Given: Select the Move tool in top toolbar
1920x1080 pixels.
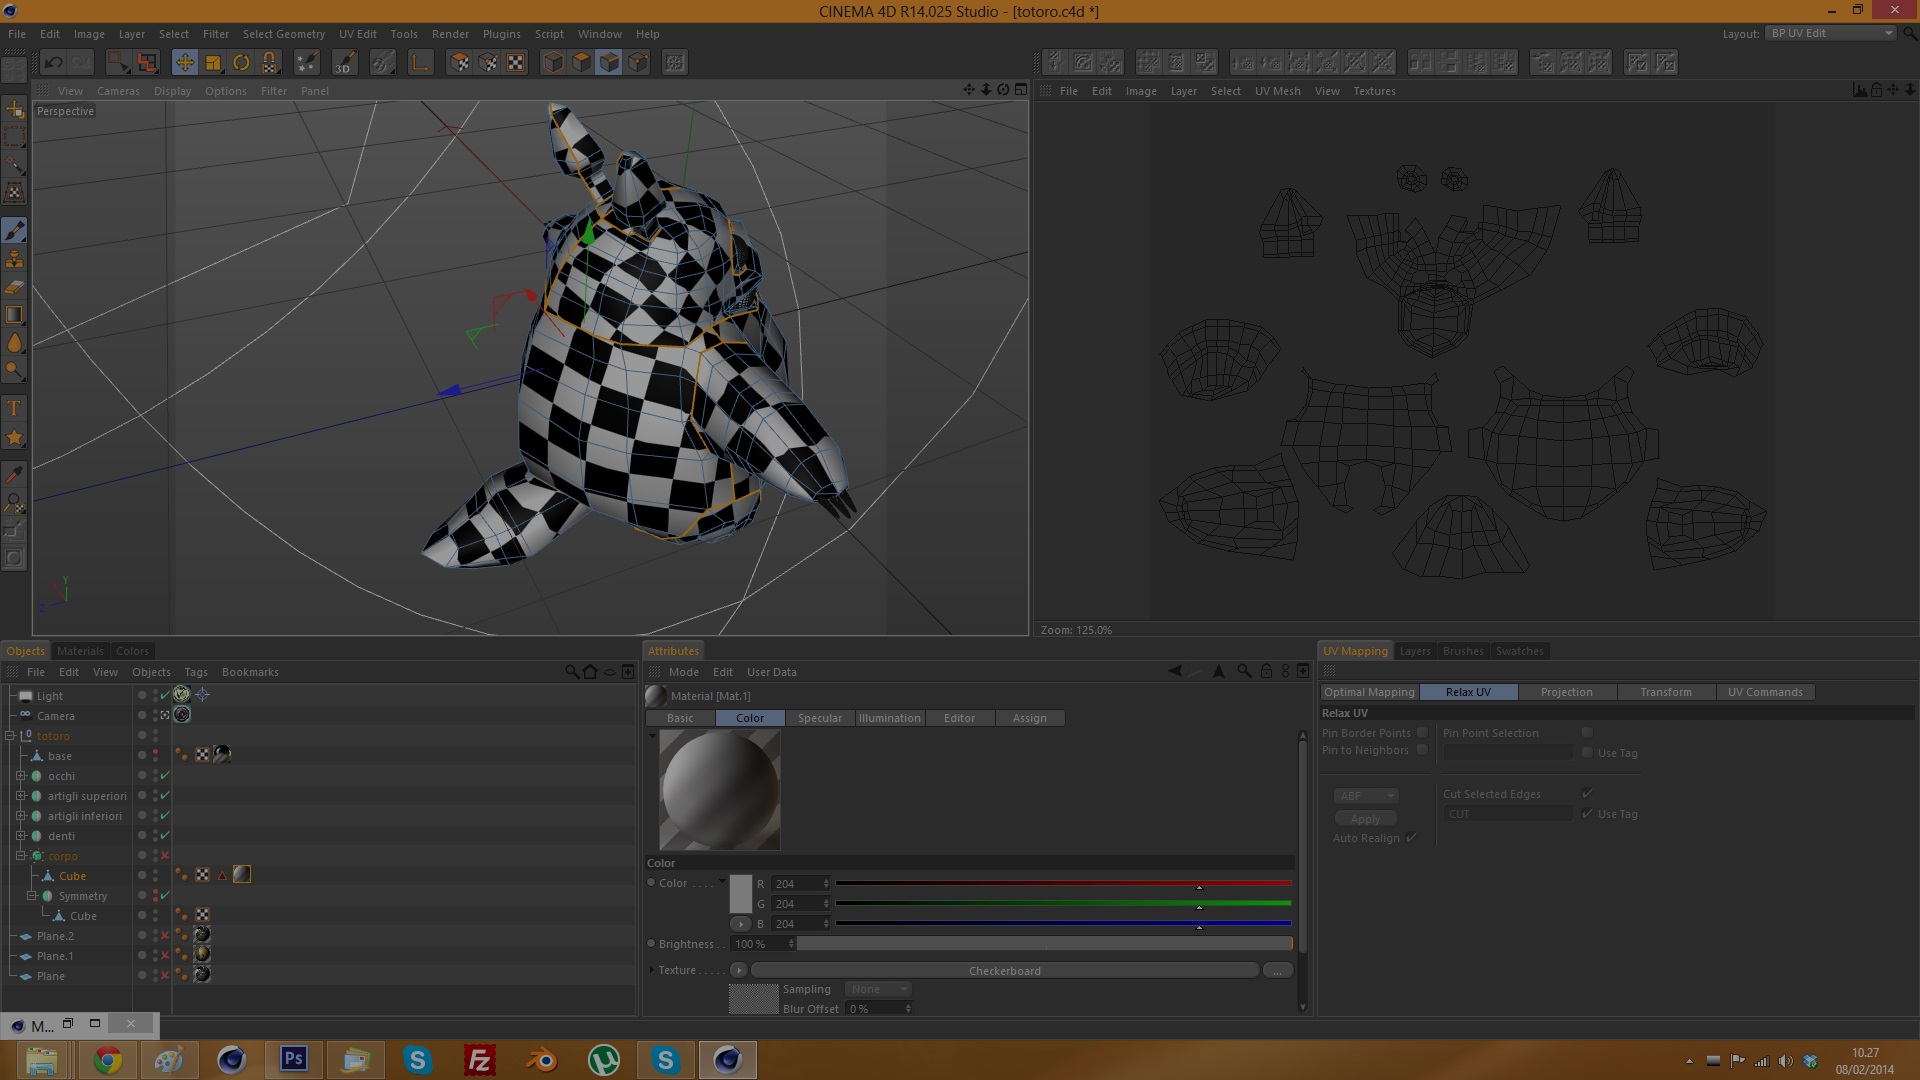Looking at the screenshot, I should (185, 63).
